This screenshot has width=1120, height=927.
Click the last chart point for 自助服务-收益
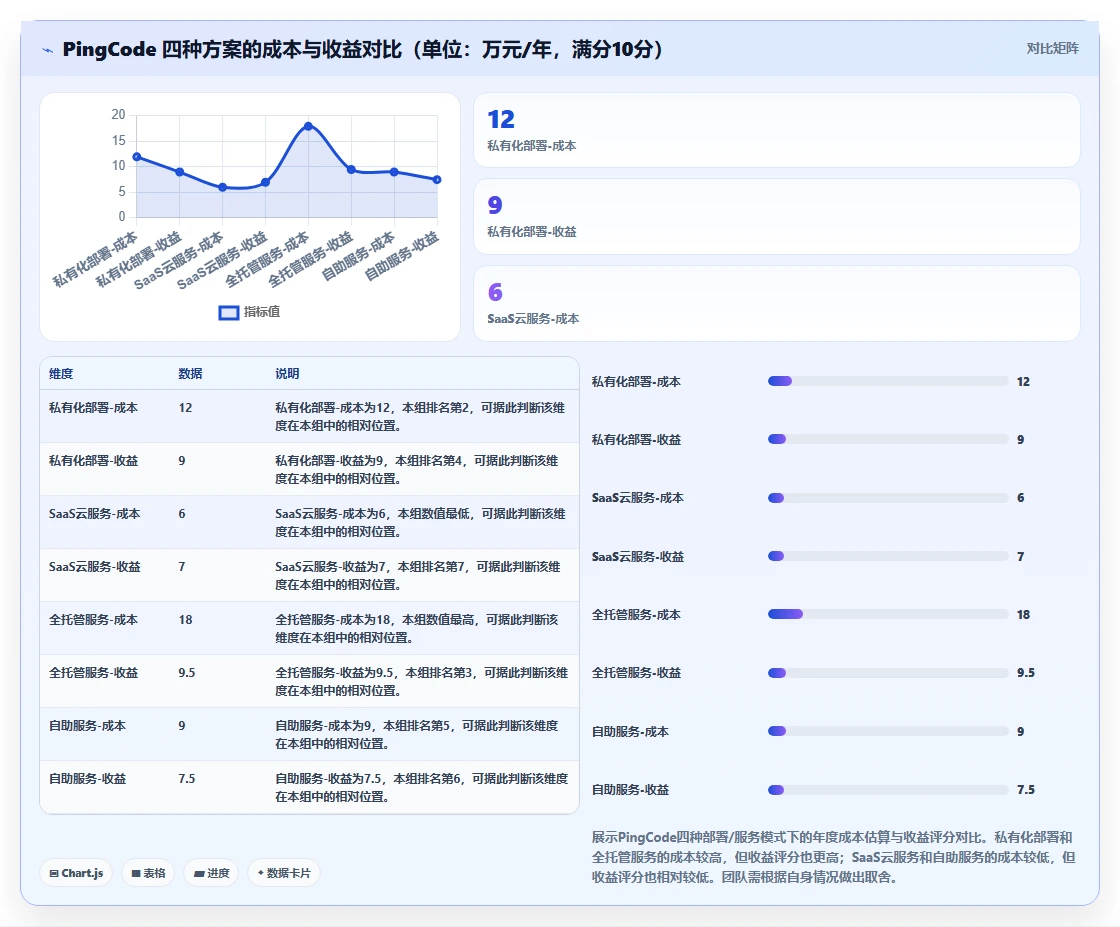pos(437,180)
